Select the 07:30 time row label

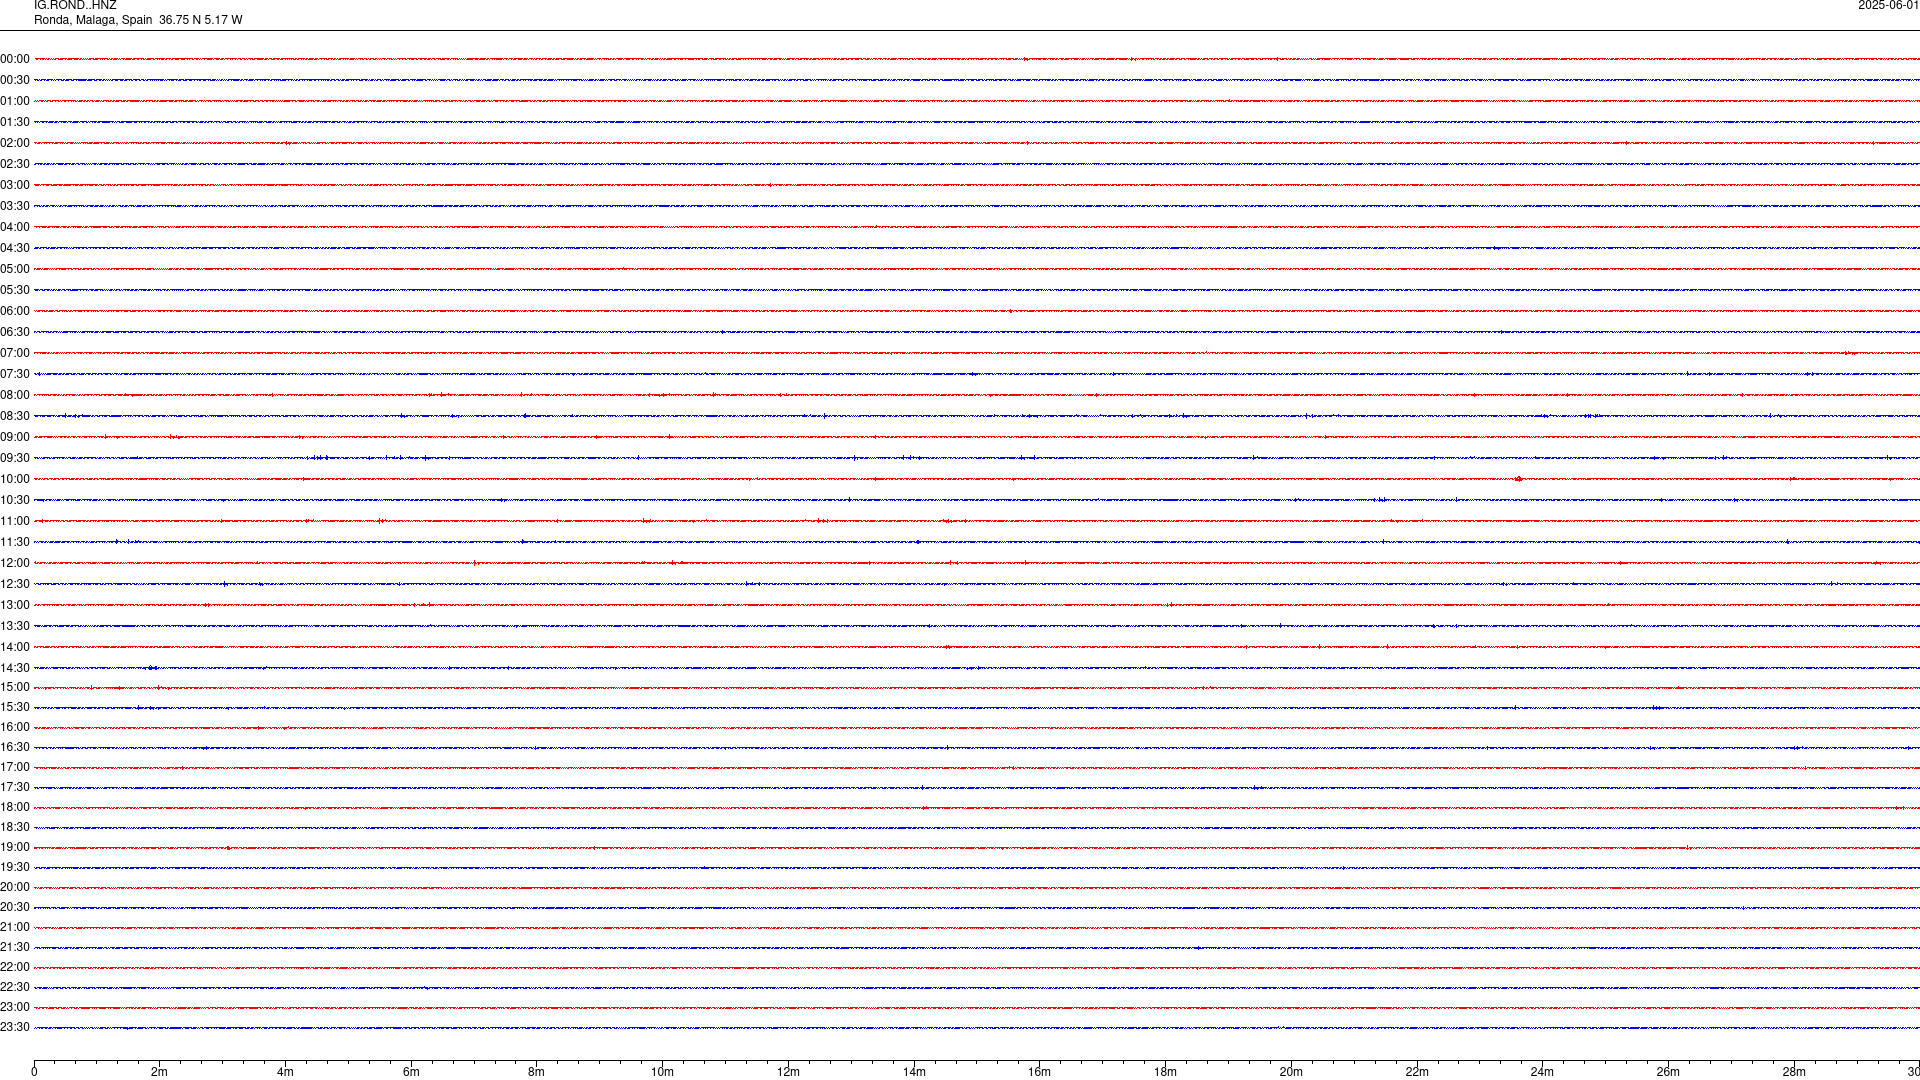[x=15, y=374]
